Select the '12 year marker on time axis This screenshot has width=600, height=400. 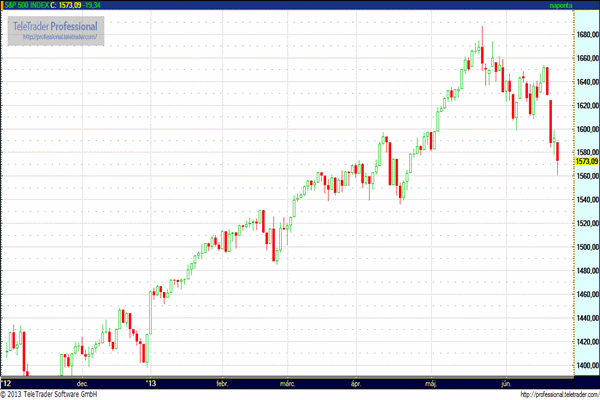click(6, 382)
